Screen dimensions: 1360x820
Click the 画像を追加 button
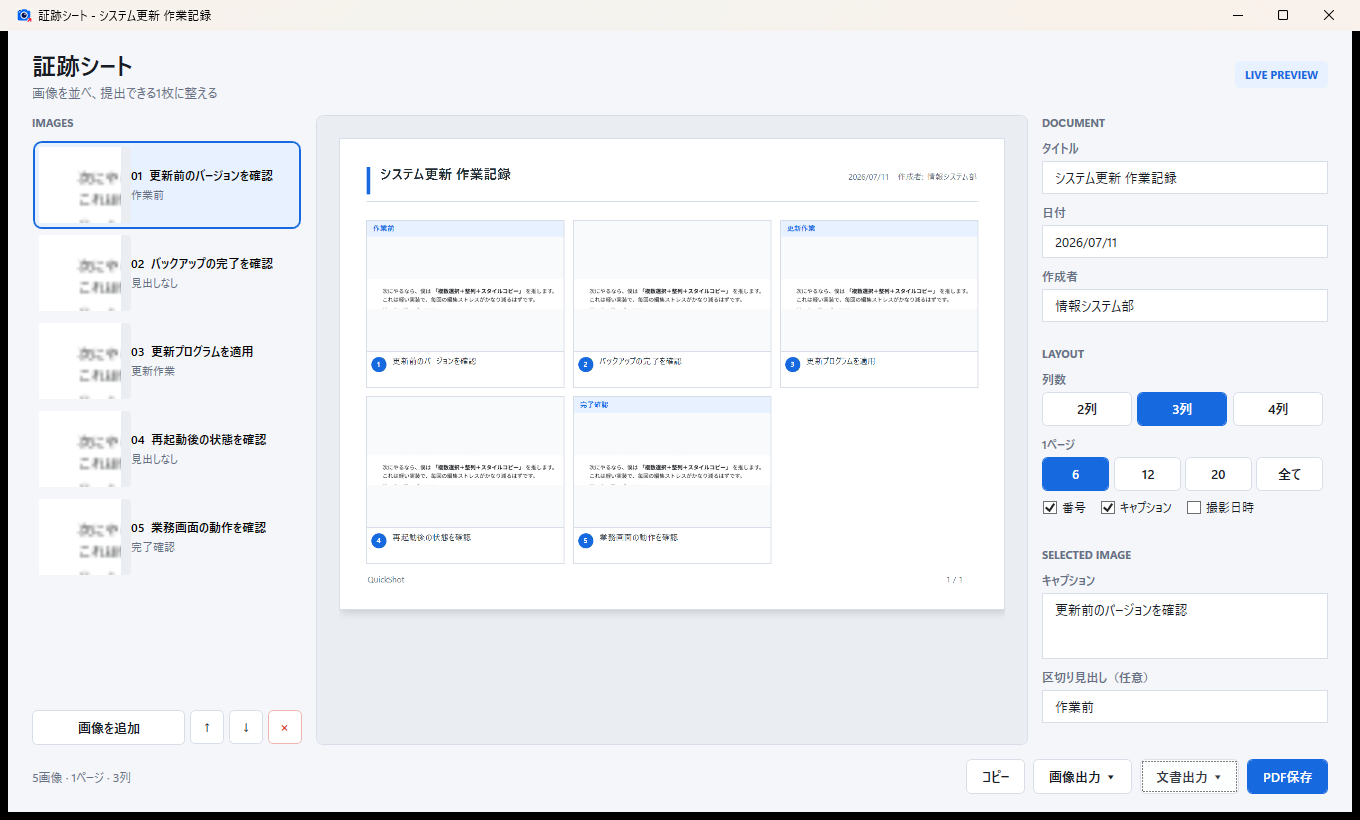109,727
